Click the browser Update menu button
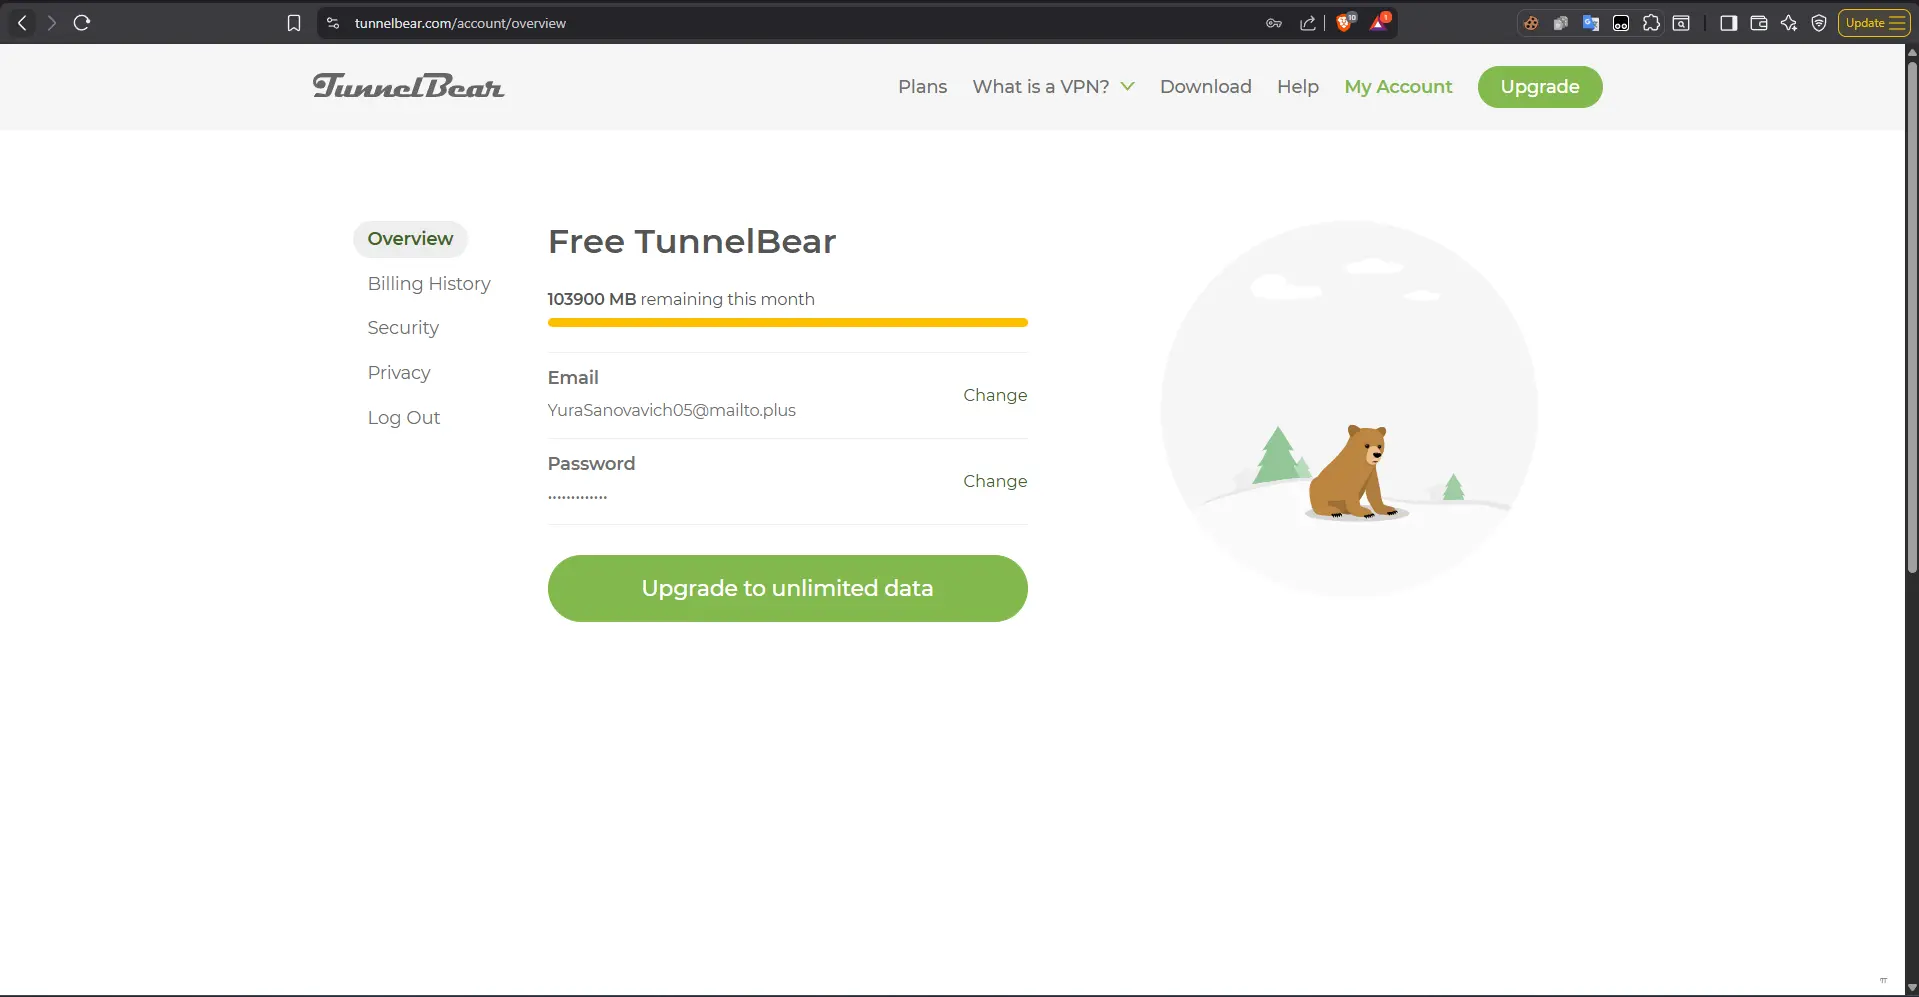This screenshot has height=997, width=1919. click(x=1874, y=23)
